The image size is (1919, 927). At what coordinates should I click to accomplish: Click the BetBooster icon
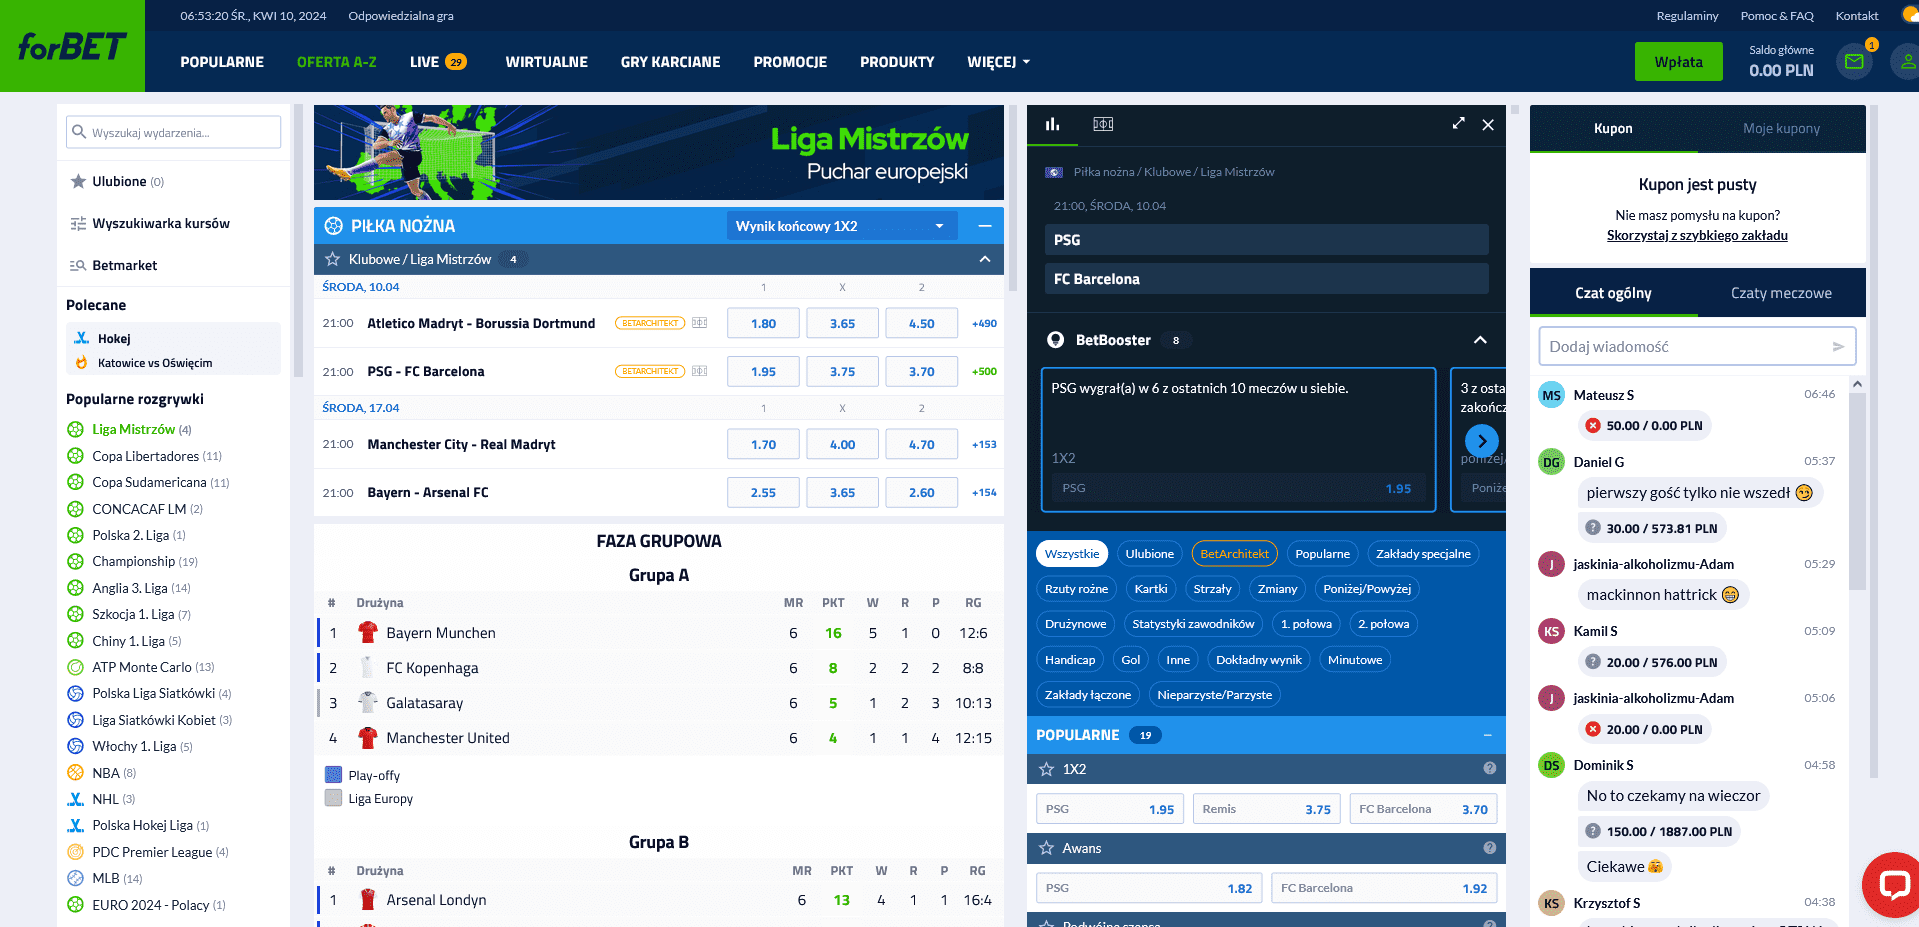click(1055, 340)
